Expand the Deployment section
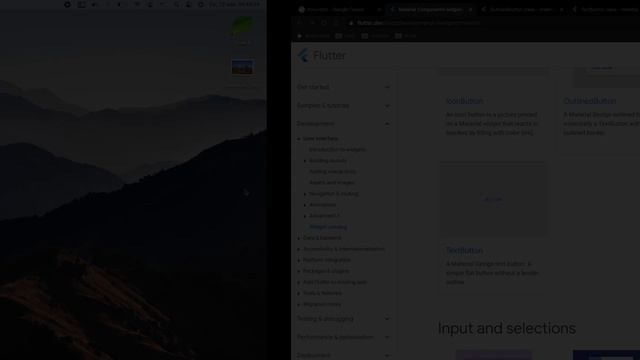Viewport: 640px width, 360px height. 343,355
